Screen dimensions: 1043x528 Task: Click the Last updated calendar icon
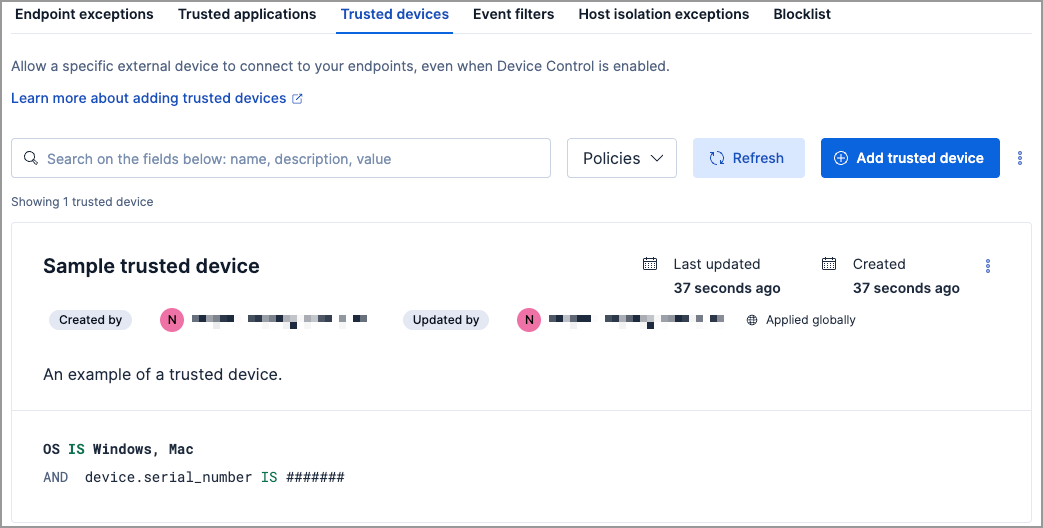click(650, 264)
